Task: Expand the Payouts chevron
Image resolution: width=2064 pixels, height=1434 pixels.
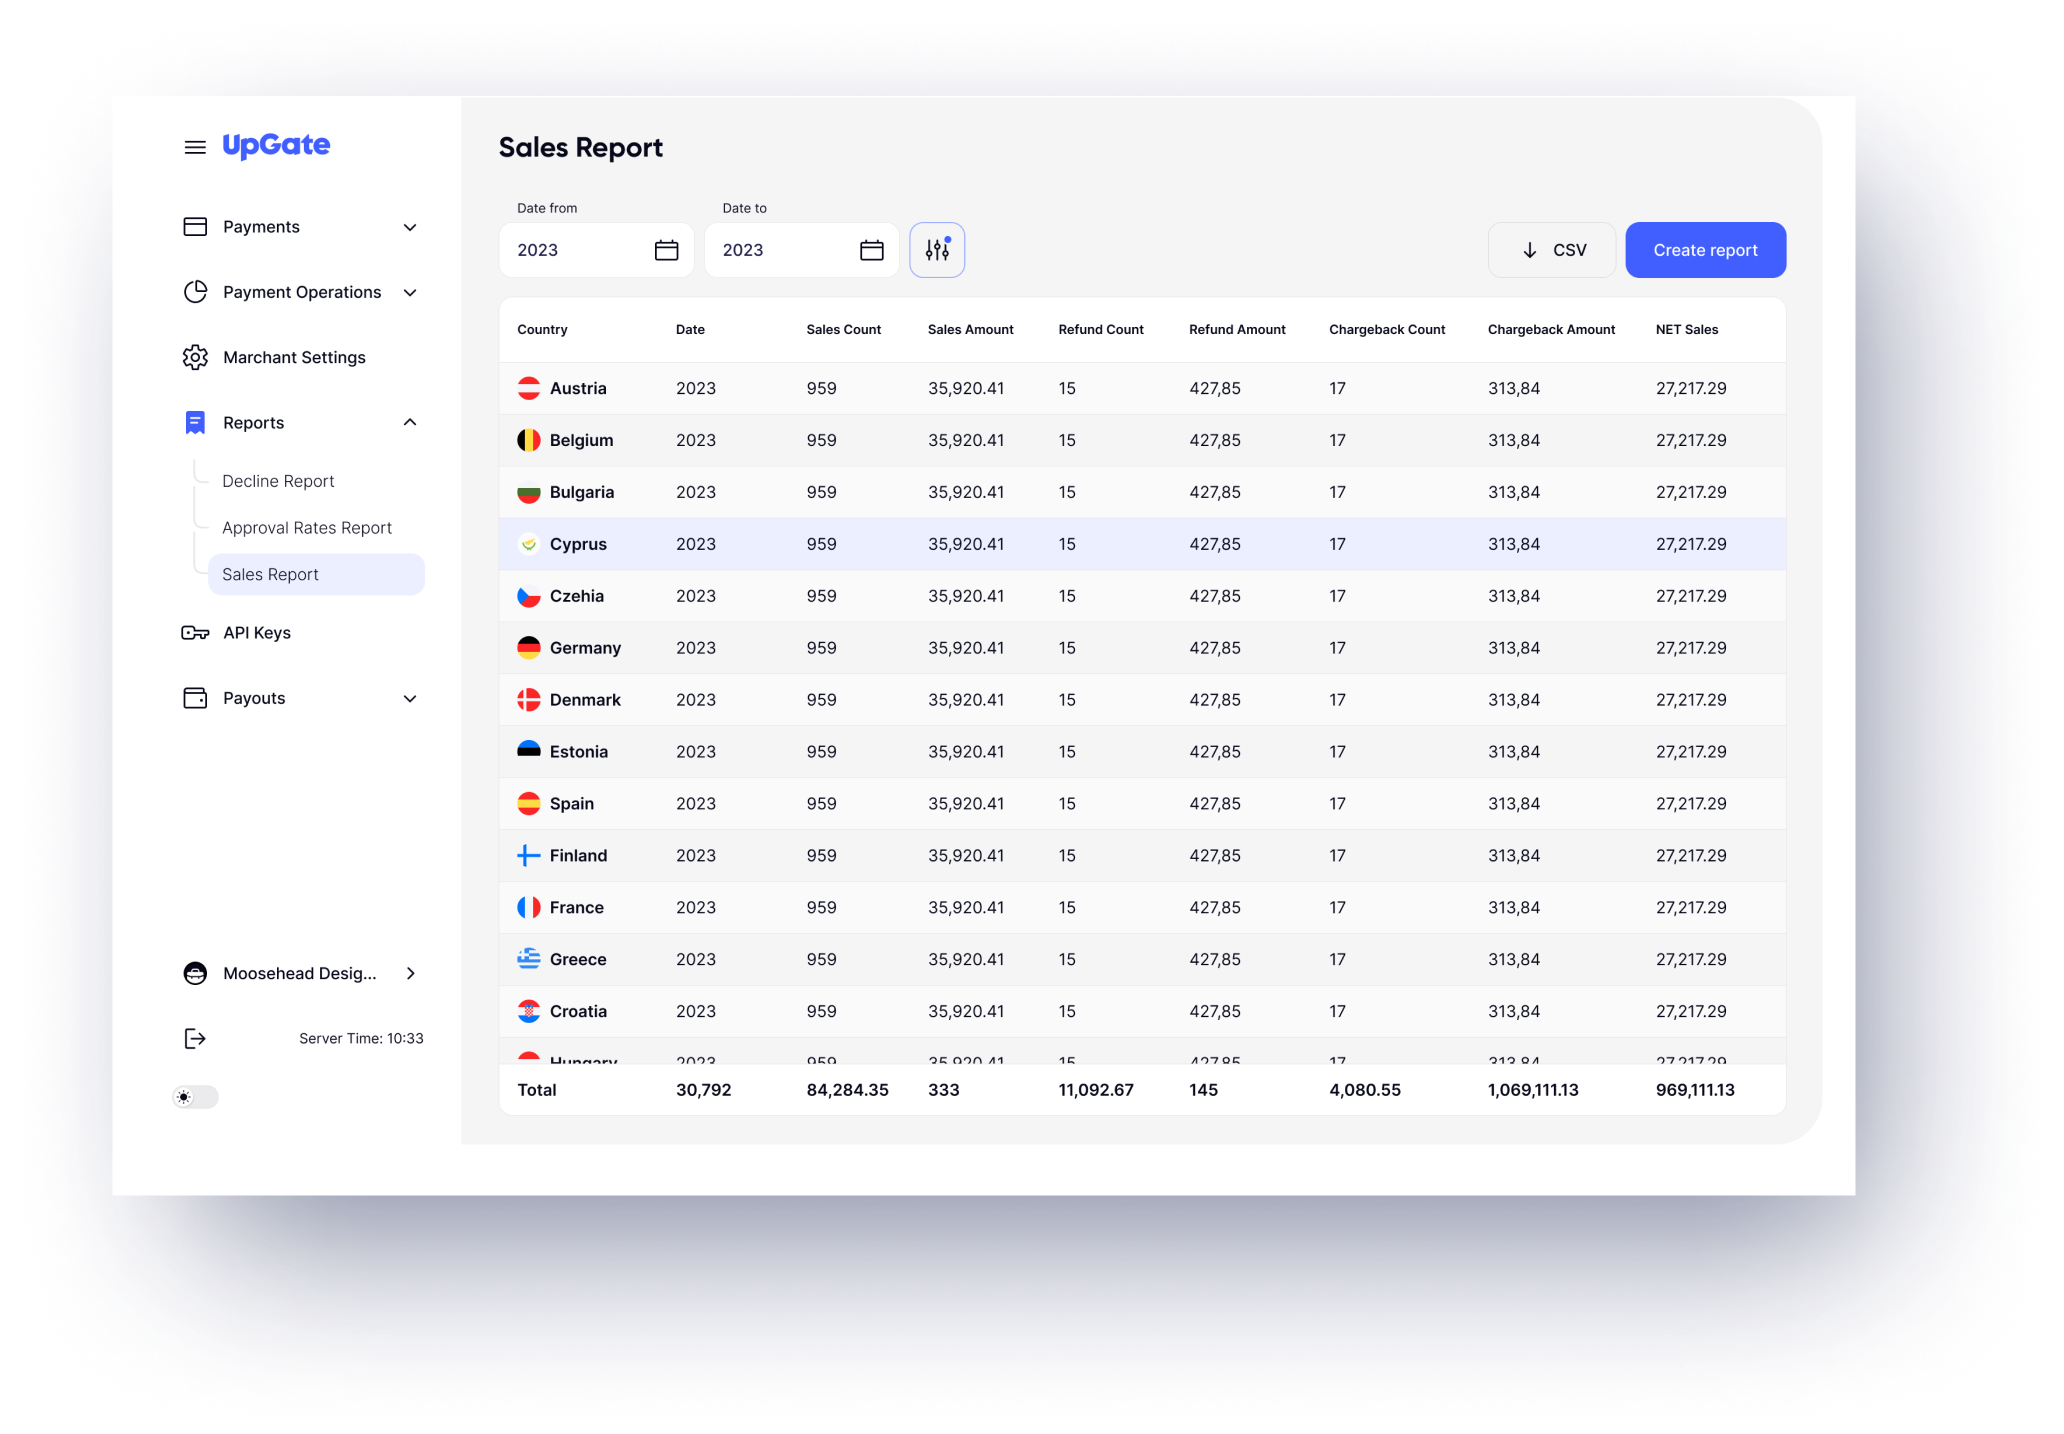Action: click(x=410, y=698)
